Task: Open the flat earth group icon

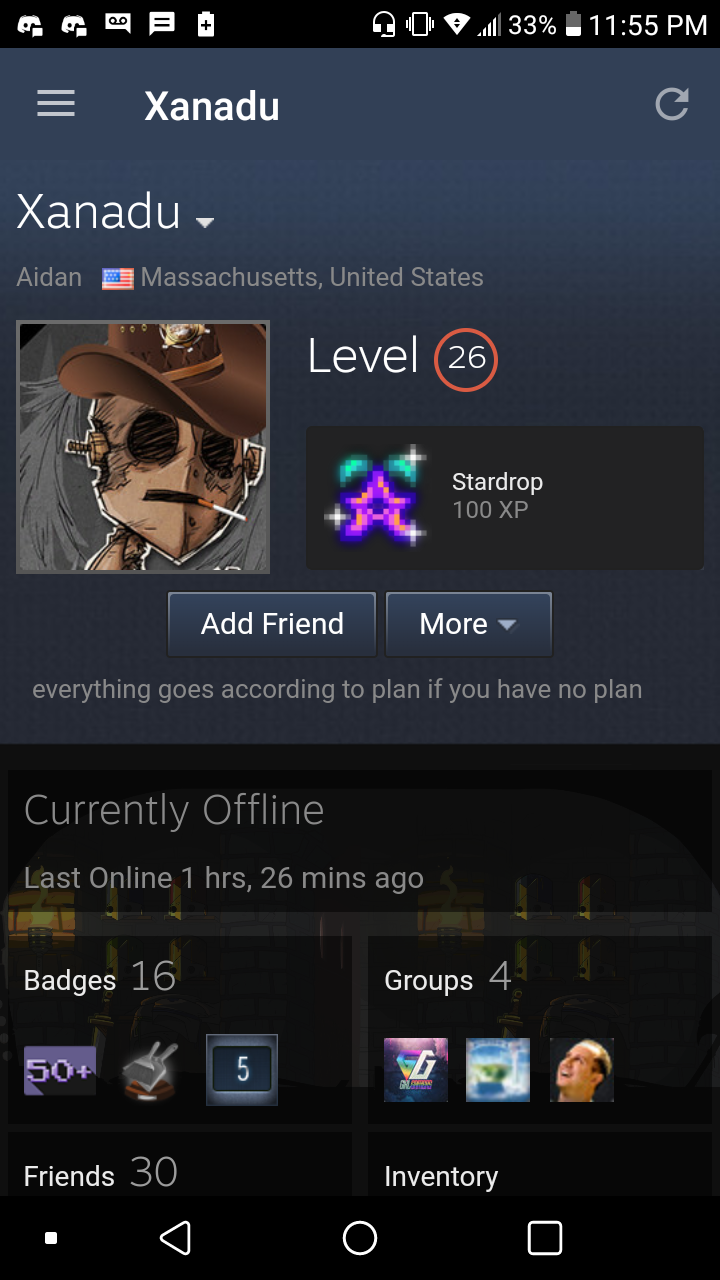Action: coord(498,1070)
